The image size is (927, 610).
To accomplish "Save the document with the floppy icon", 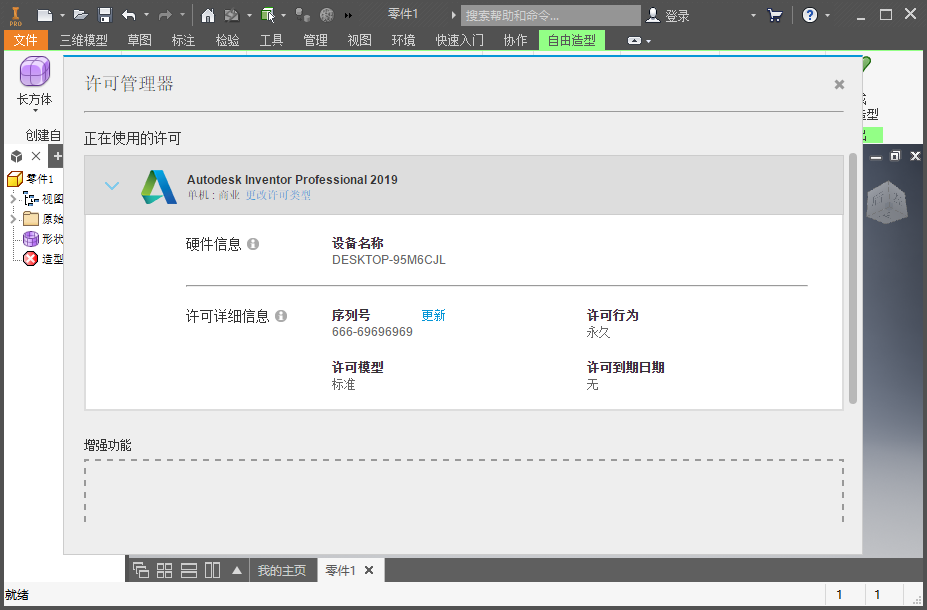I will pos(105,15).
